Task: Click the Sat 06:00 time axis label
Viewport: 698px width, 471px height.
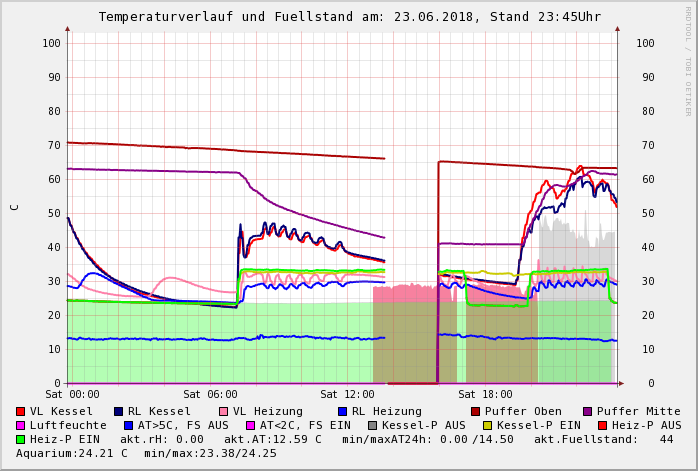Action: tap(210, 394)
